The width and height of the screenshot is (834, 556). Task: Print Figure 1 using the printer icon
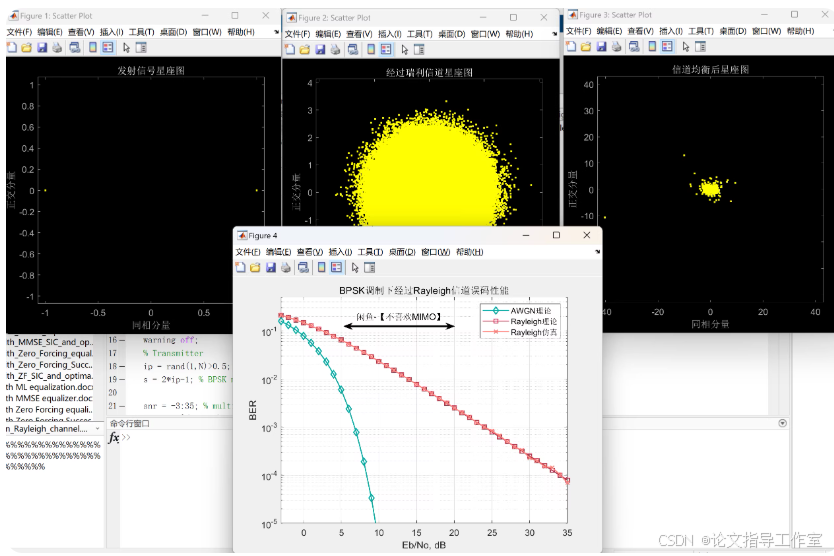(x=57, y=48)
